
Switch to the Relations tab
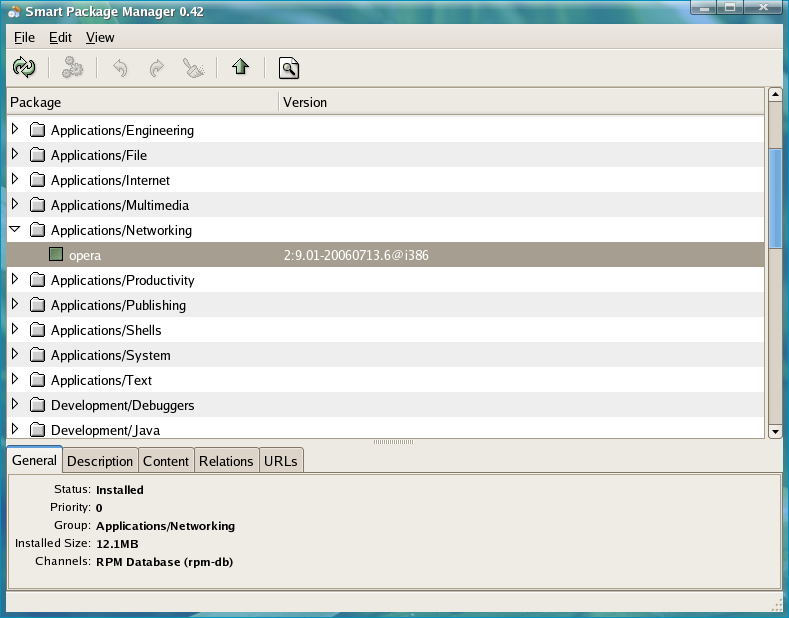click(x=226, y=461)
